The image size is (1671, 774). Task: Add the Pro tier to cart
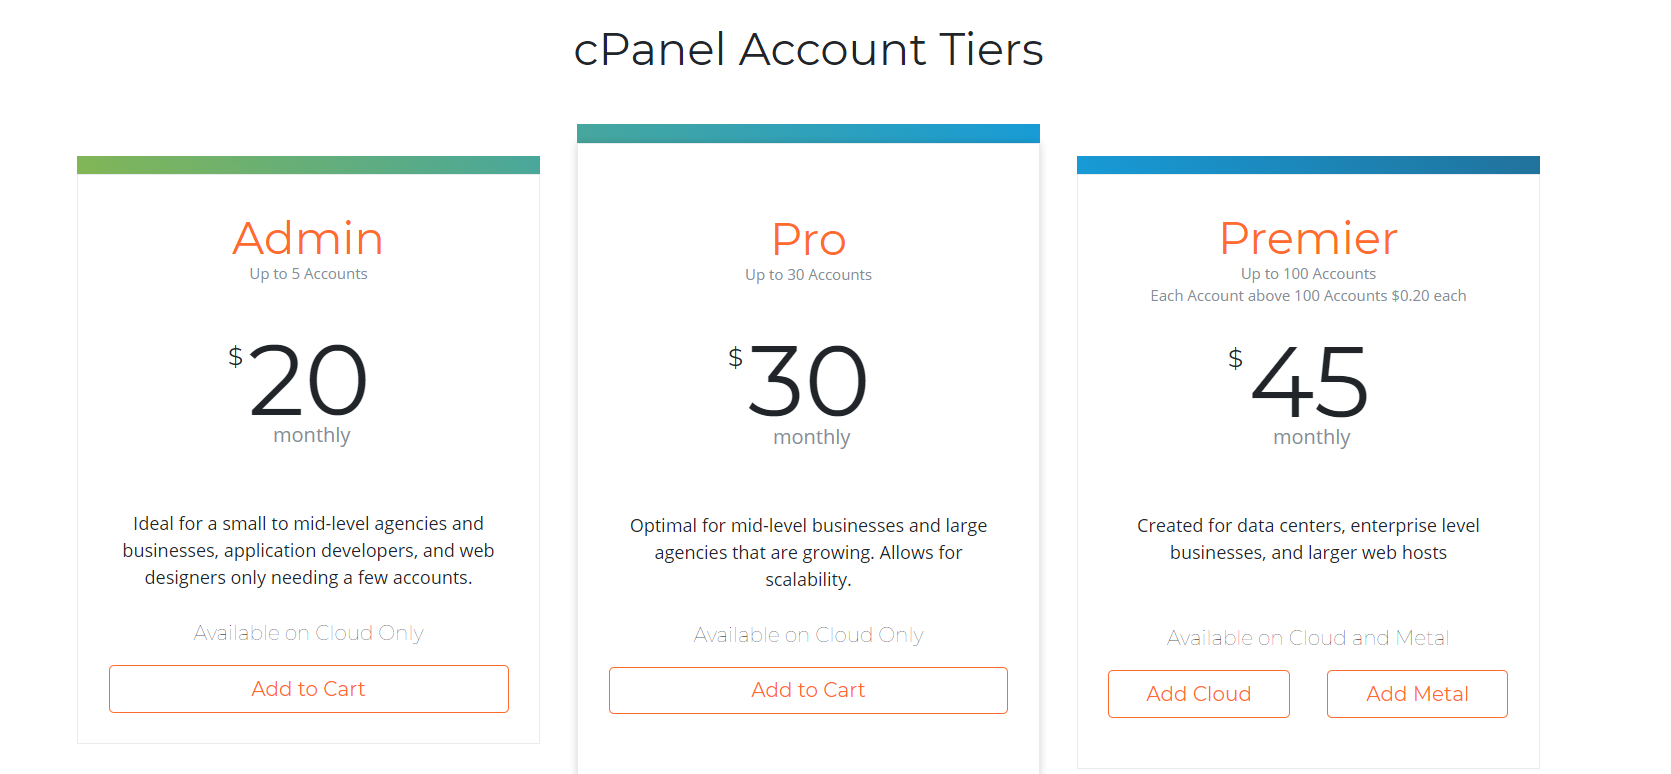(808, 690)
